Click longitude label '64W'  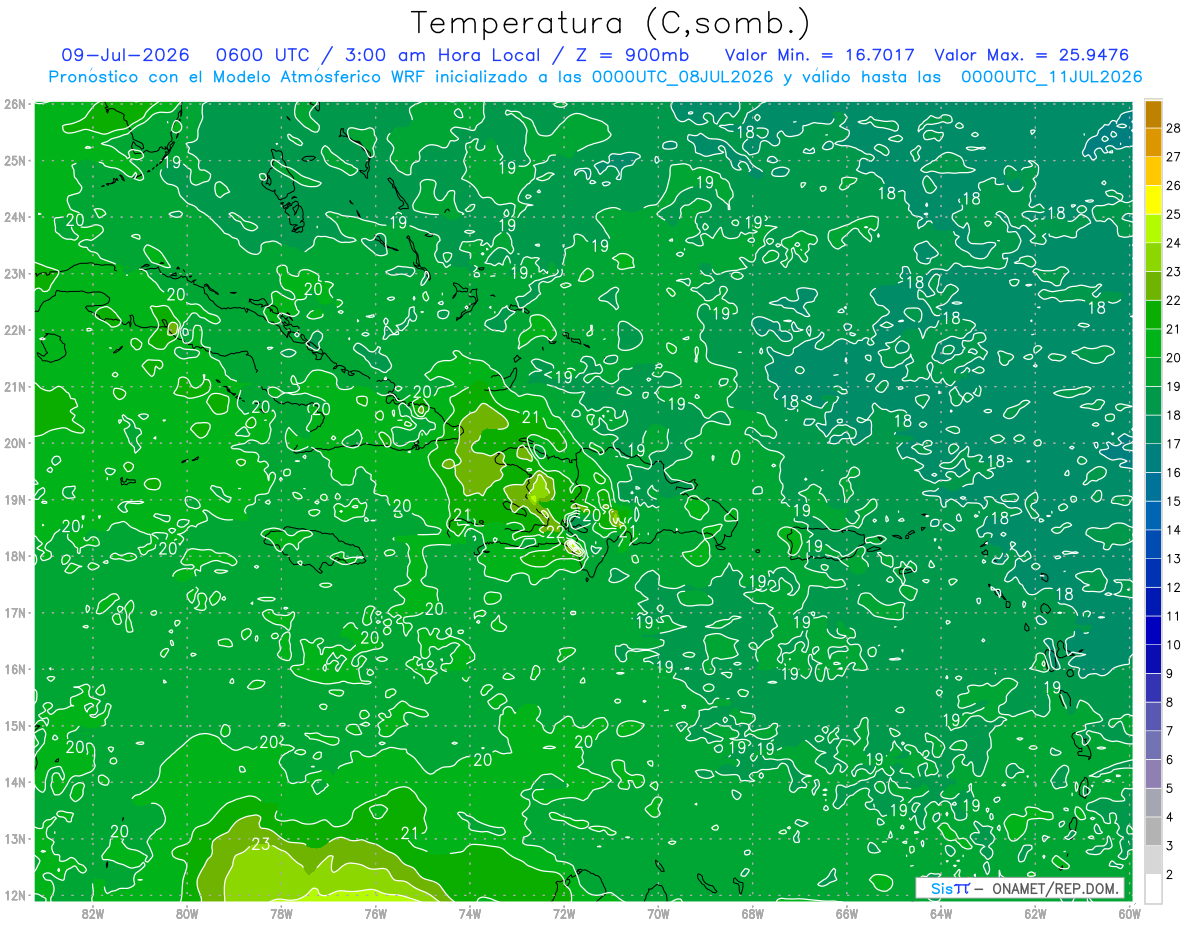tap(941, 913)
